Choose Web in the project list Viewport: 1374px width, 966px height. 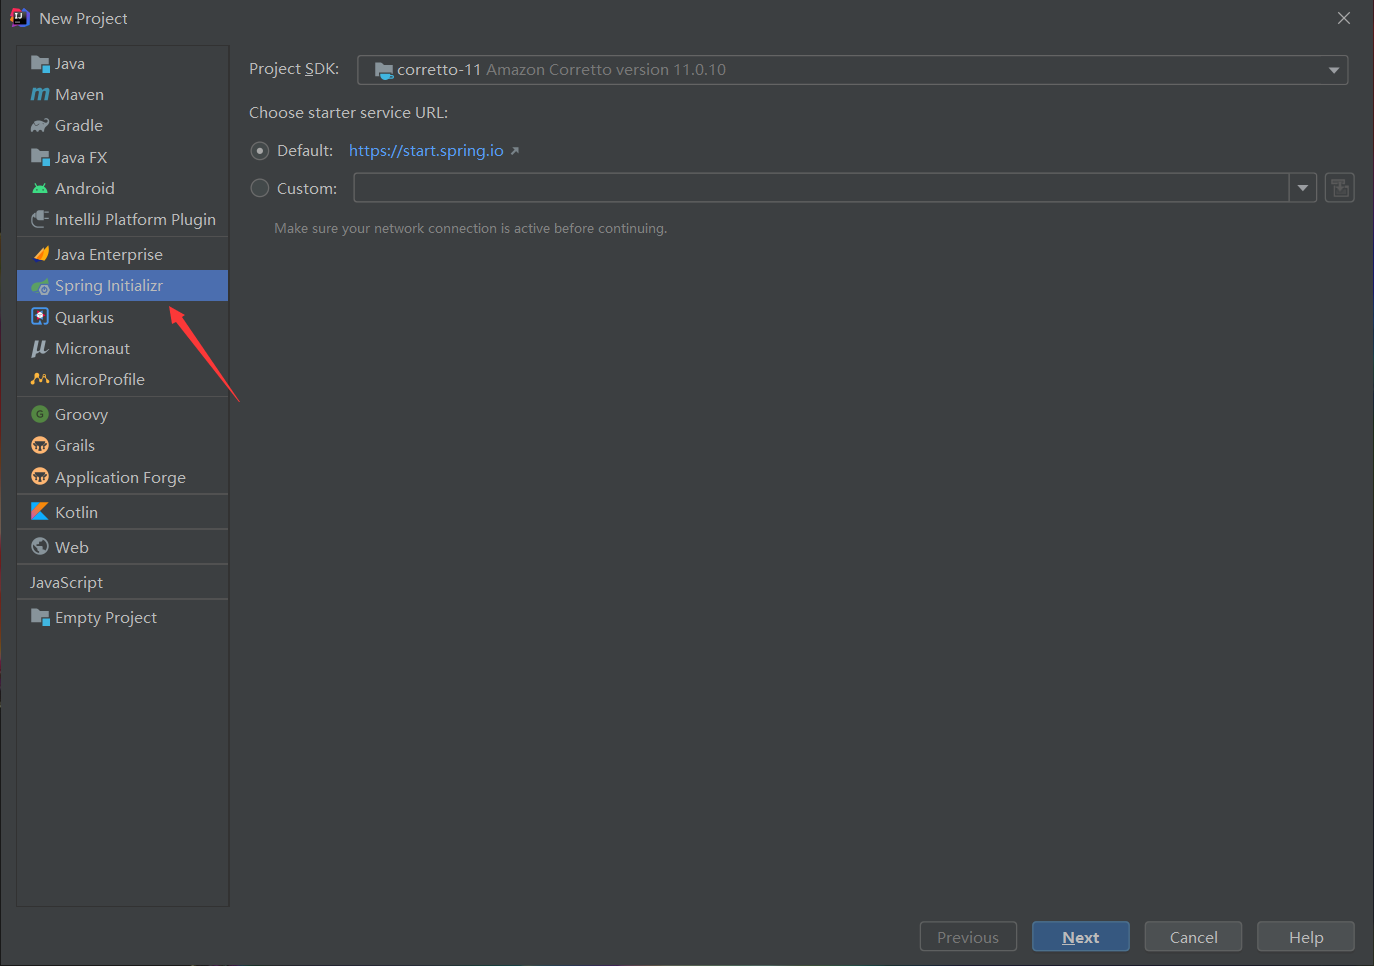click(x=122, y=547)
